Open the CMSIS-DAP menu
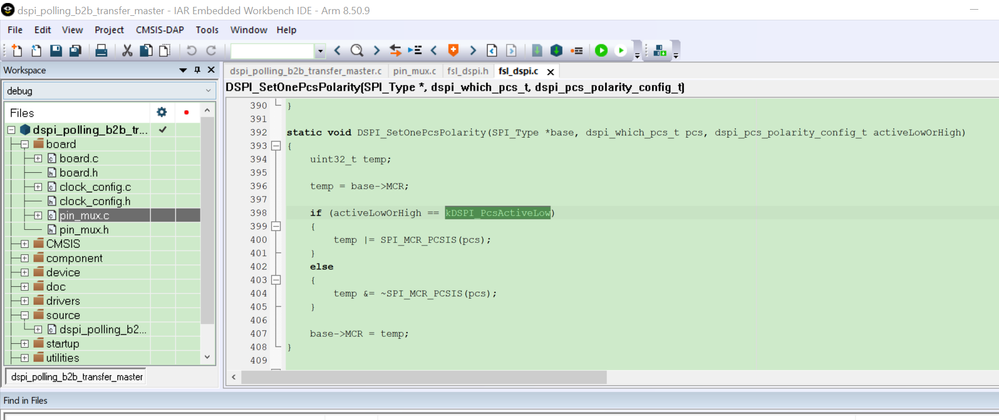The width and height of the screenshot is (999, 420). click(x=160, y=30)
